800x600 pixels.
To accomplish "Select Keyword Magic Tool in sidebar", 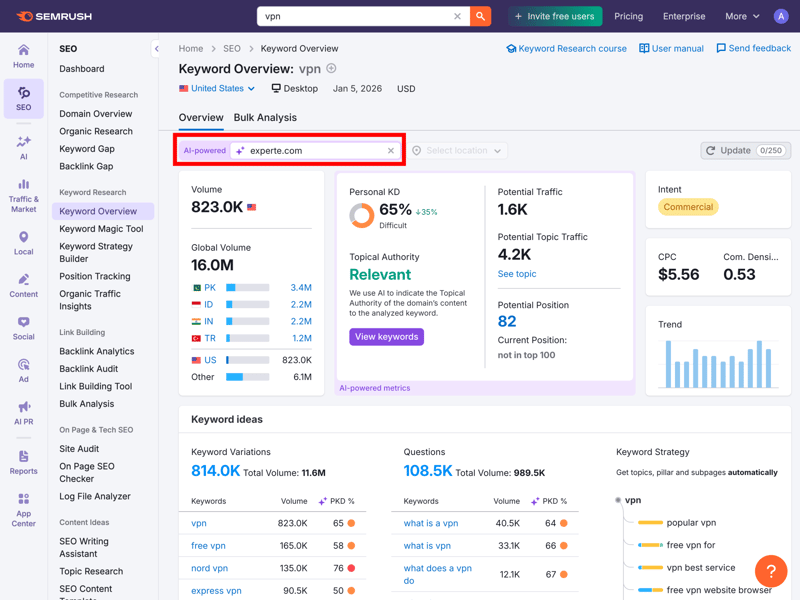I will click(x=101, y=229).
